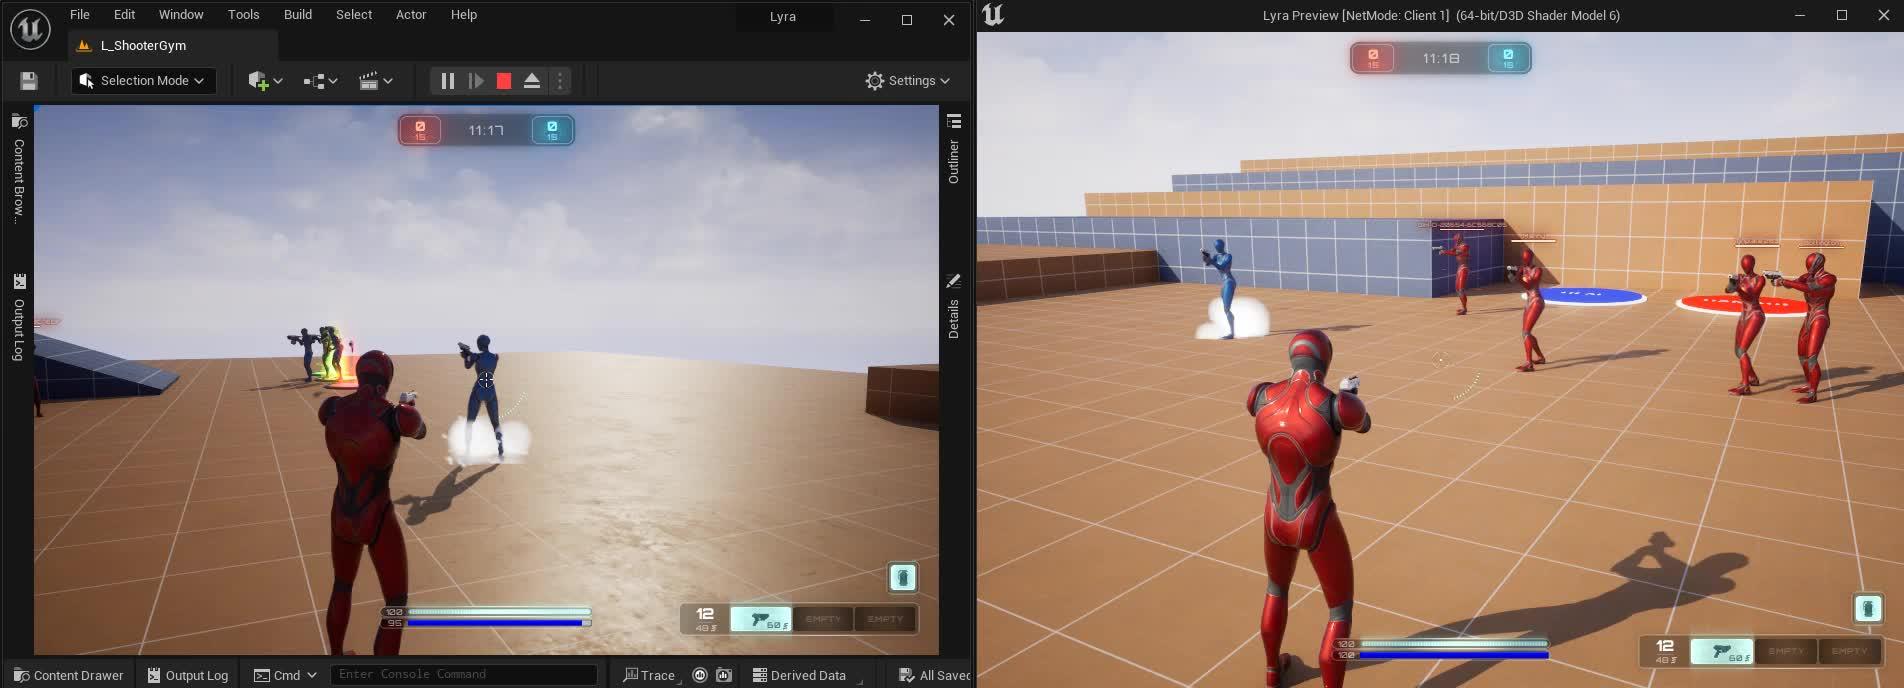Click the 11:18 match timer in Lyra Preview
This screenshot has height=688, width=1904.
point(1441,58)
